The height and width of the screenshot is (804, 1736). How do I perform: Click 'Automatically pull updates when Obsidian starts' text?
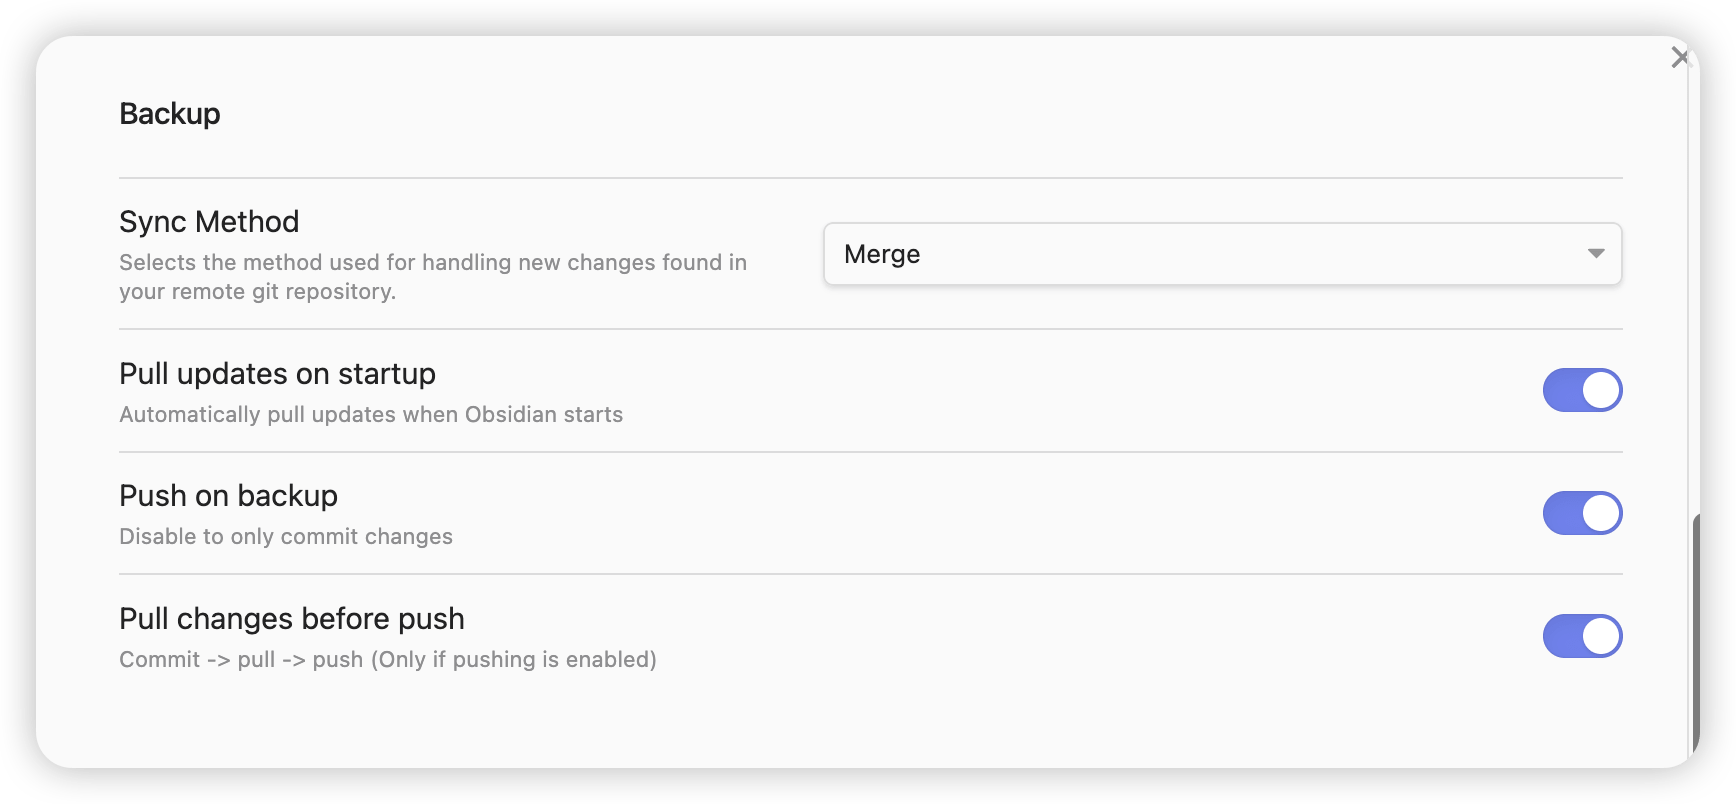click(371, 415)
